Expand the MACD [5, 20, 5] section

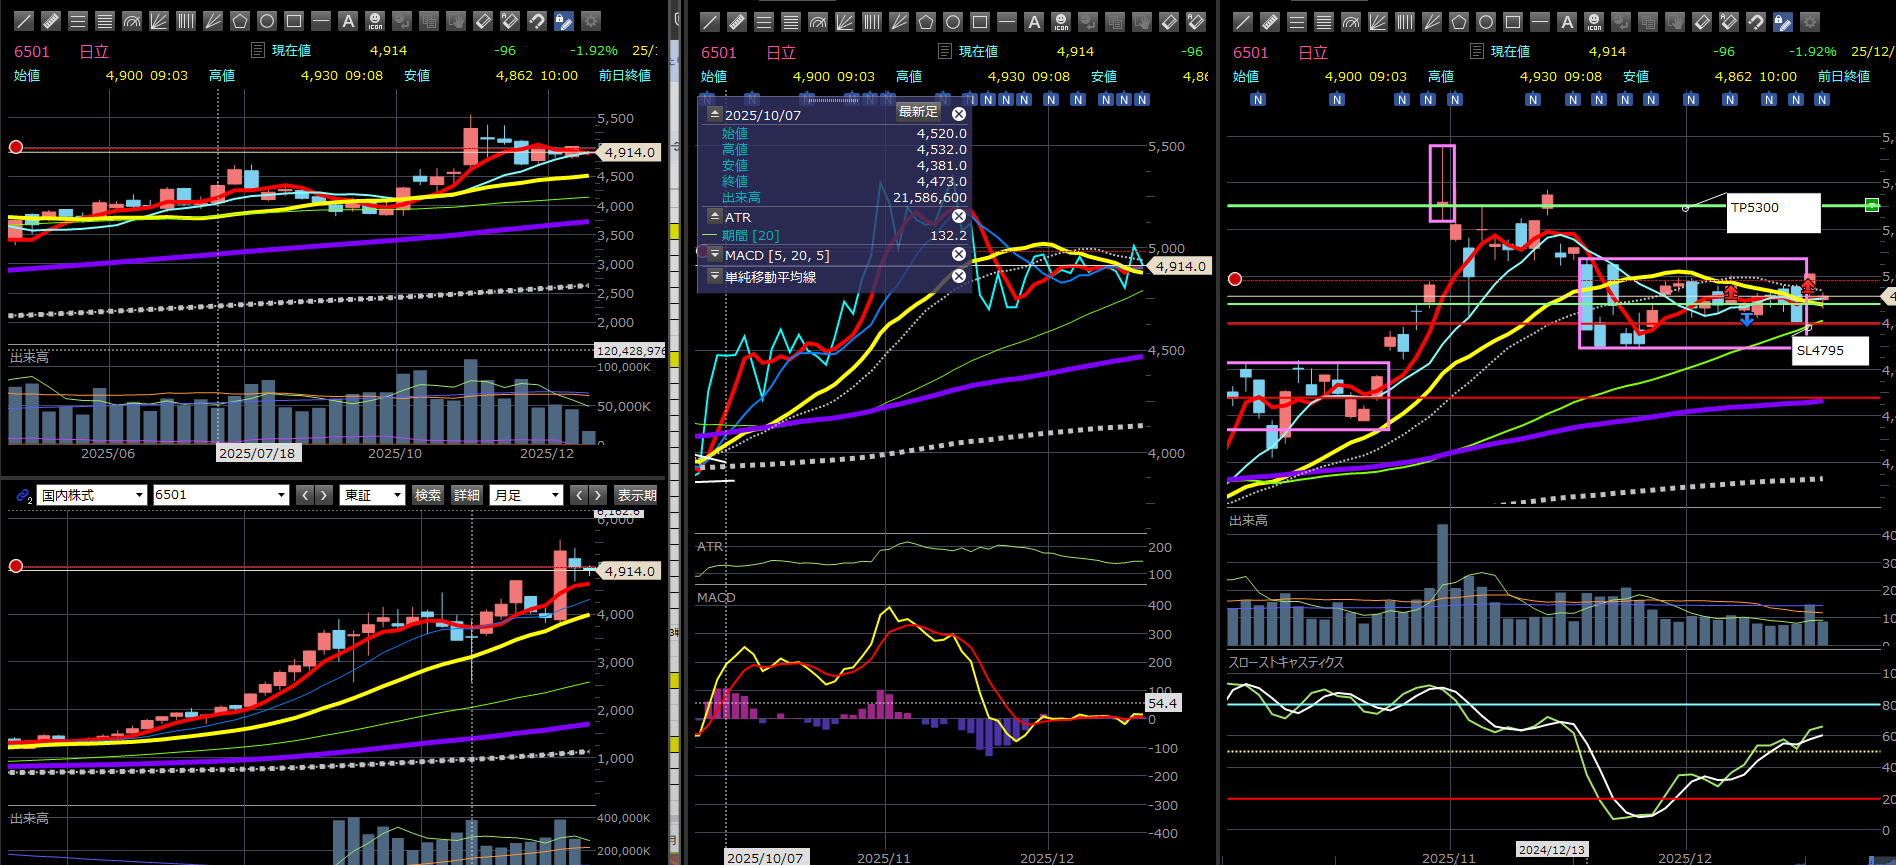pyautogui.click(x=715, y=255)
